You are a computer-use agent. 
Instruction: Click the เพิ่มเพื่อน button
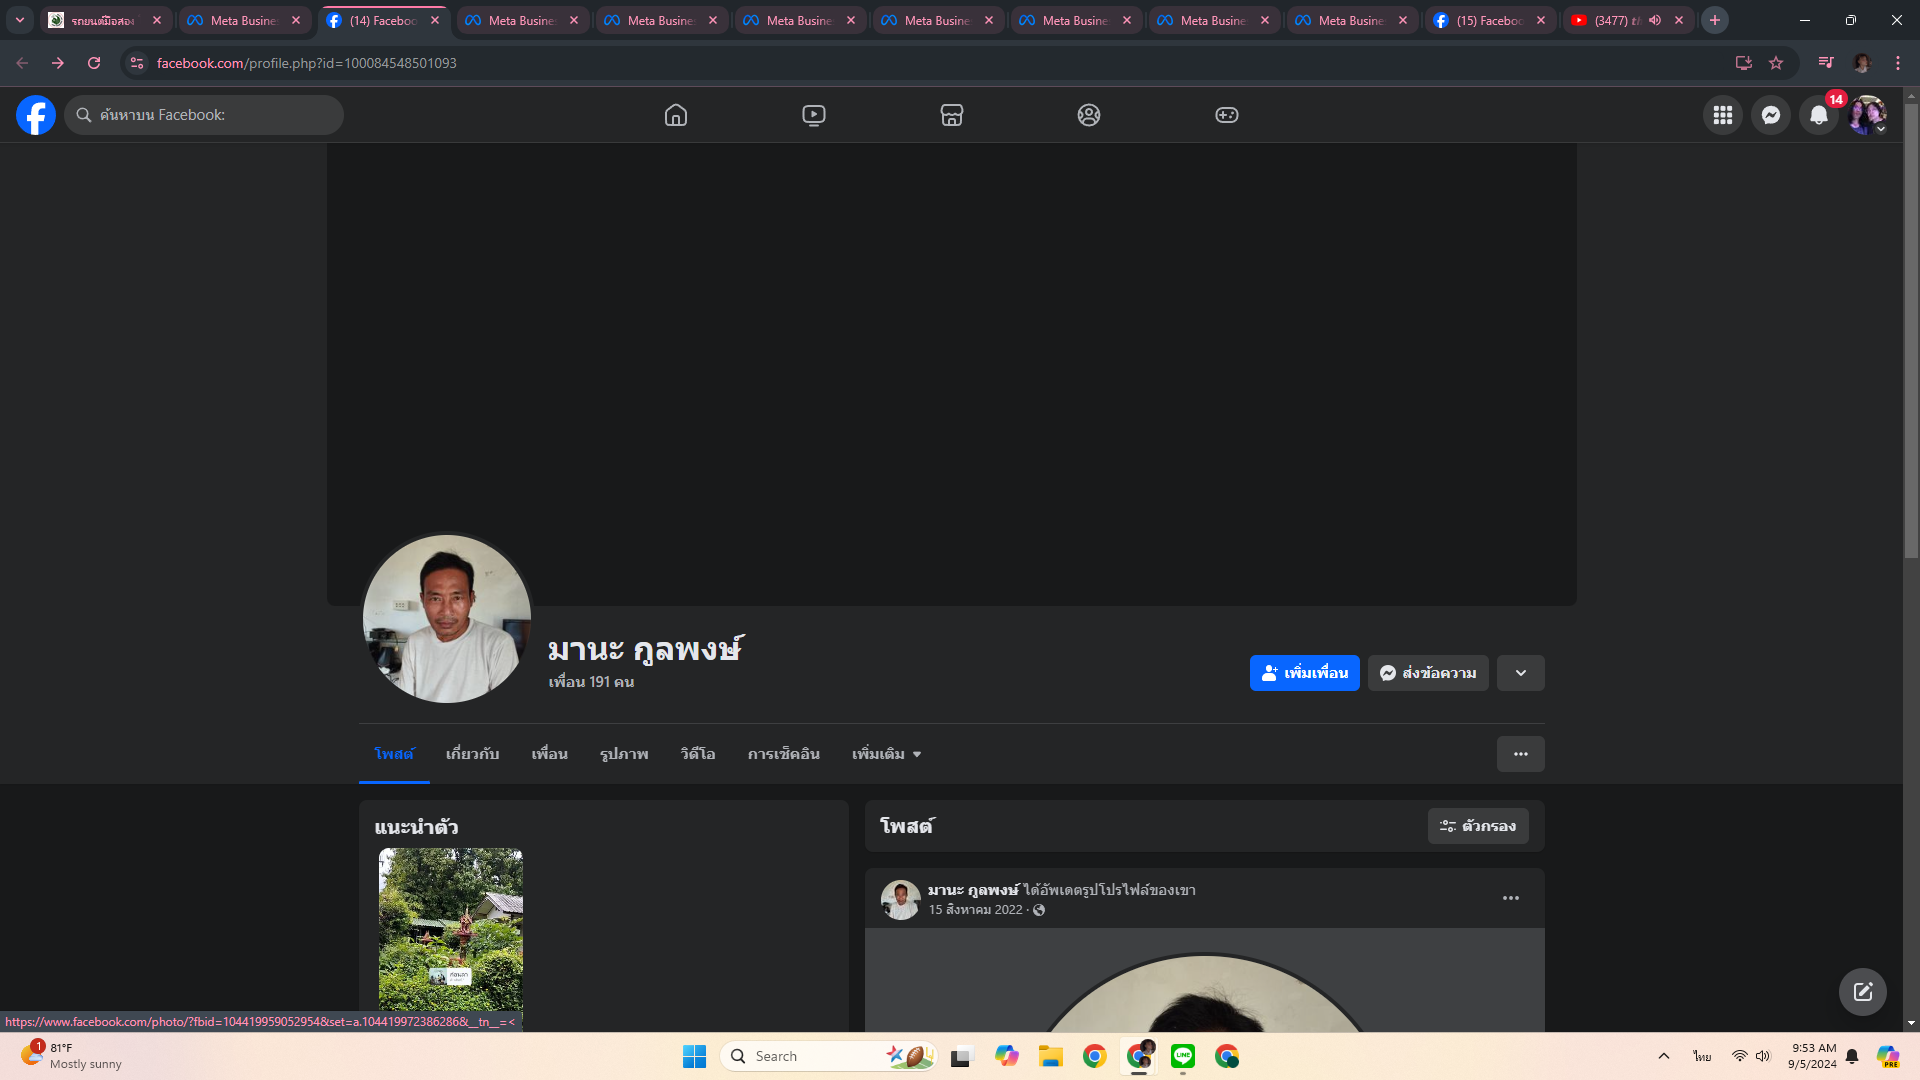[x=1304, y=673]
